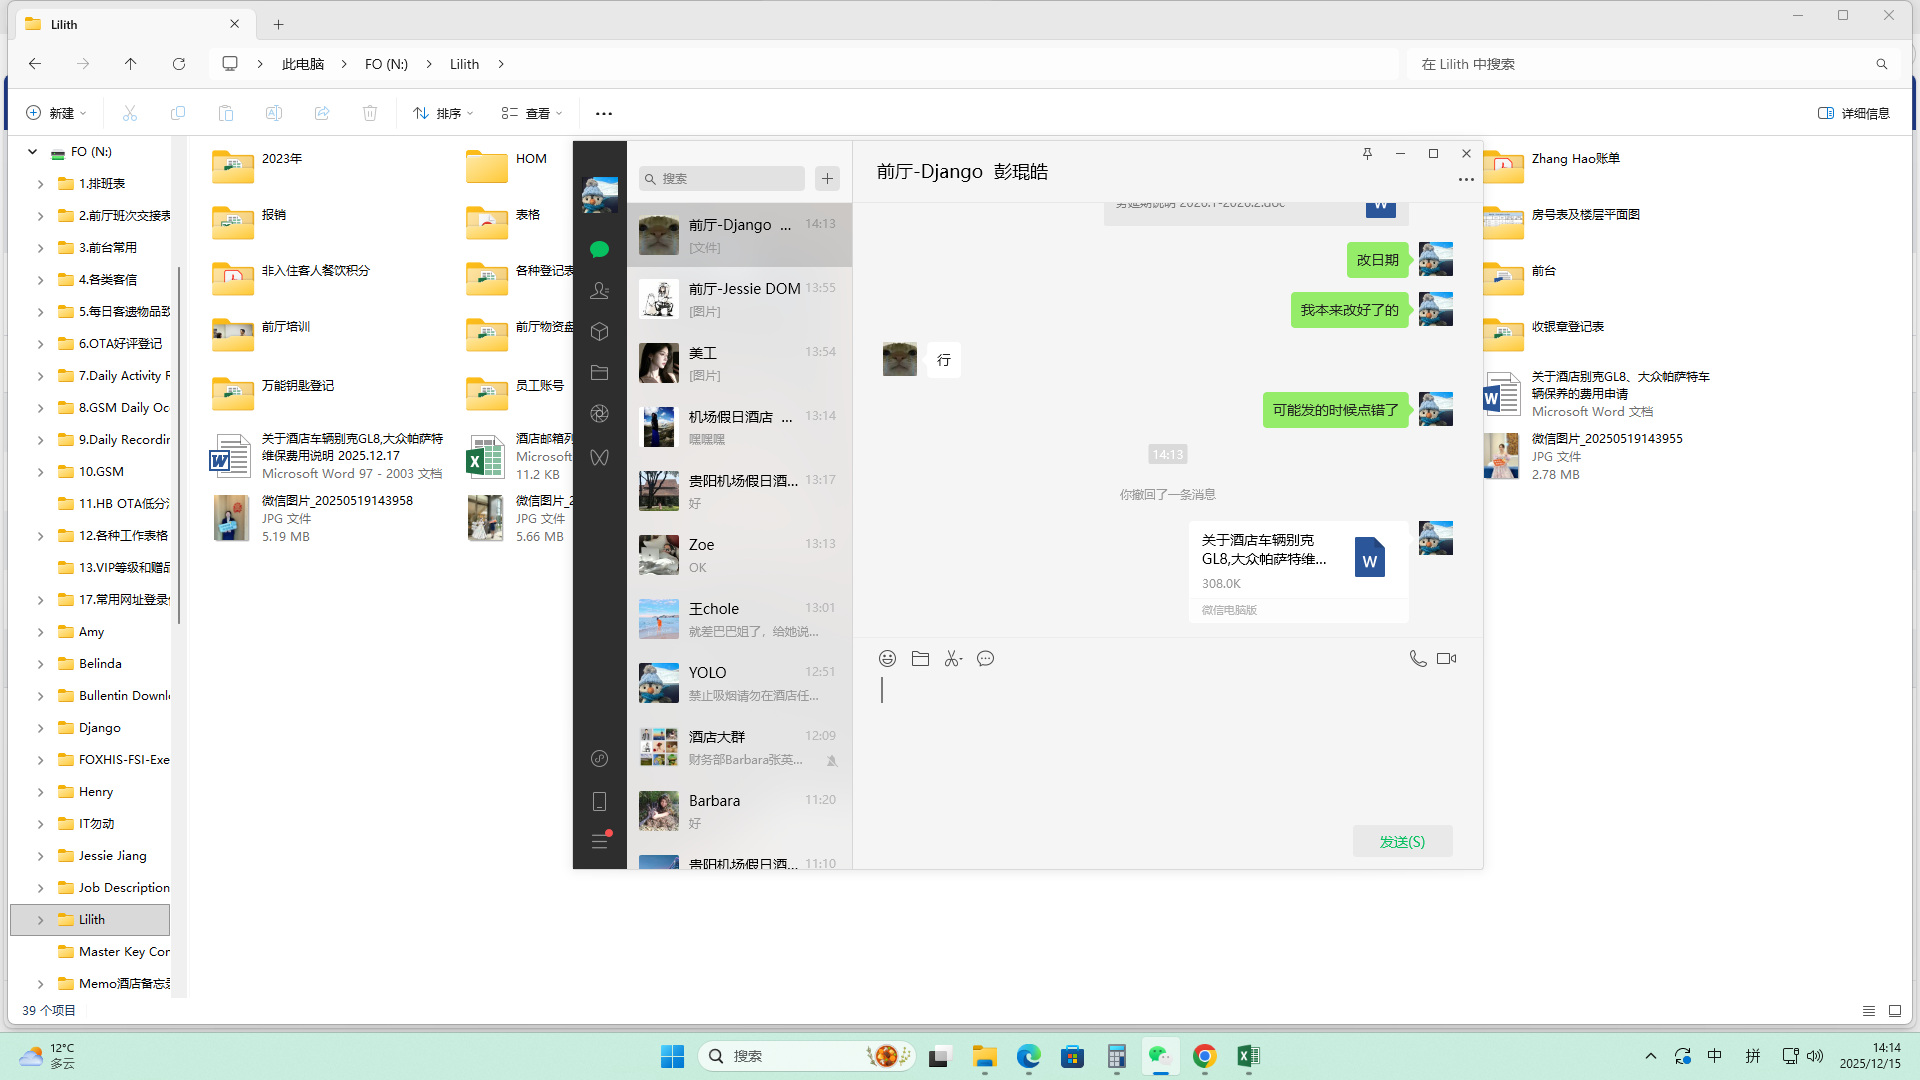
Task: Collapse the FO (N:) drive node
Action: coord(32,152)
